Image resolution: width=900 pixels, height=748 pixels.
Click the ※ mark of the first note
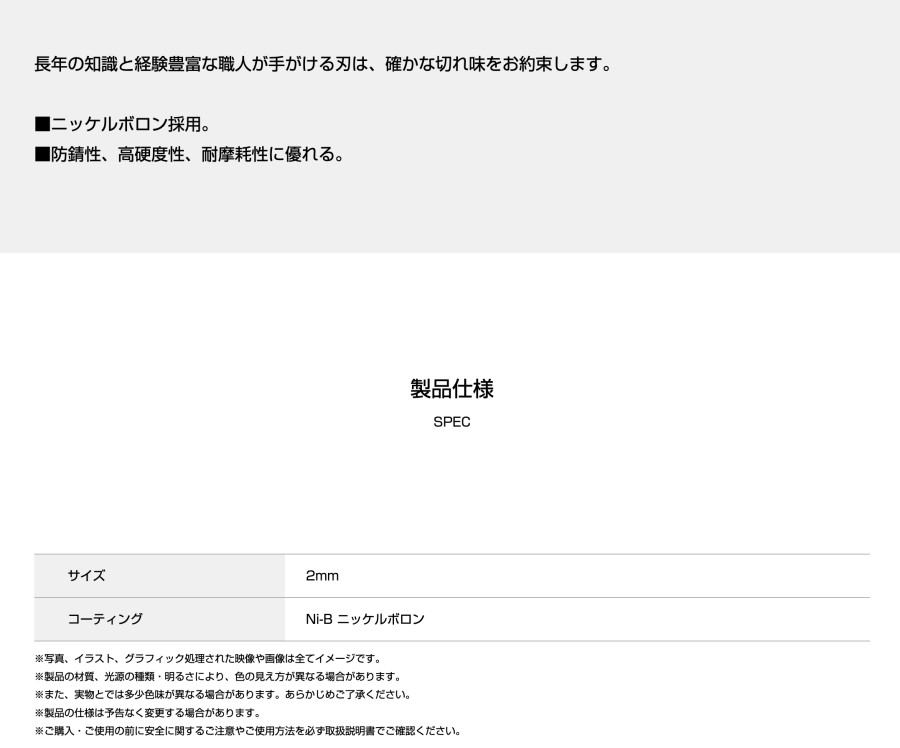[x=39, y=658]
